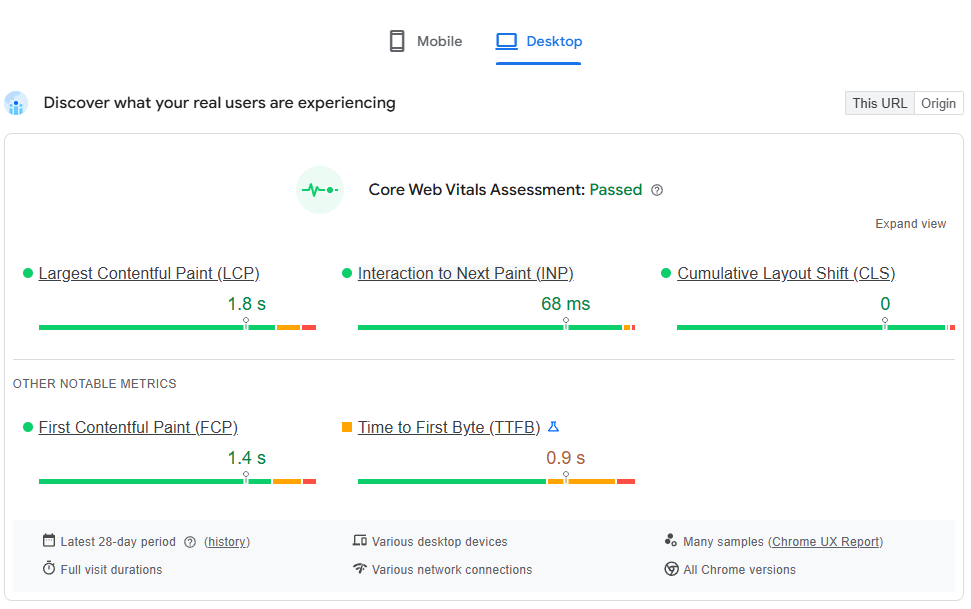Click the Chrome logo next to All Chrome versions
Screen dimensions: 971x609
point(671,569)
